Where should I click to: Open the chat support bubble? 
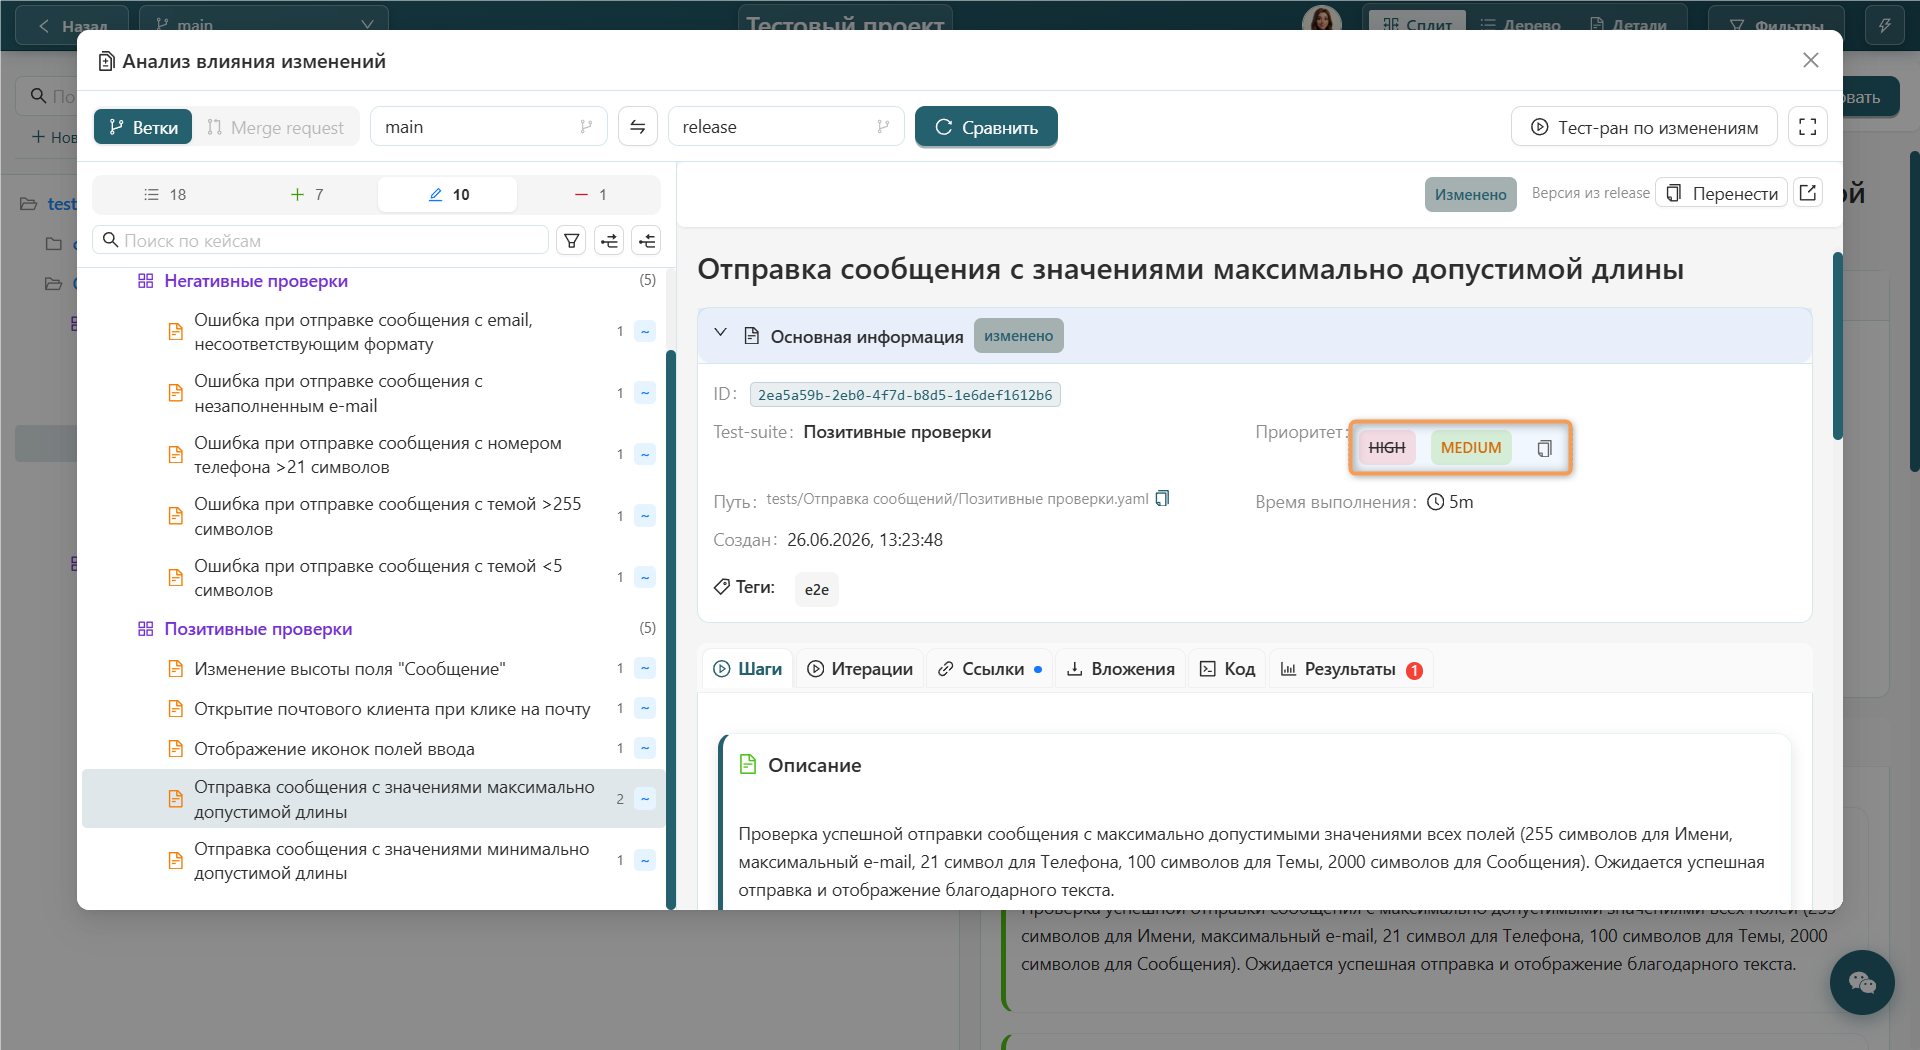(x=1862, y=982)
